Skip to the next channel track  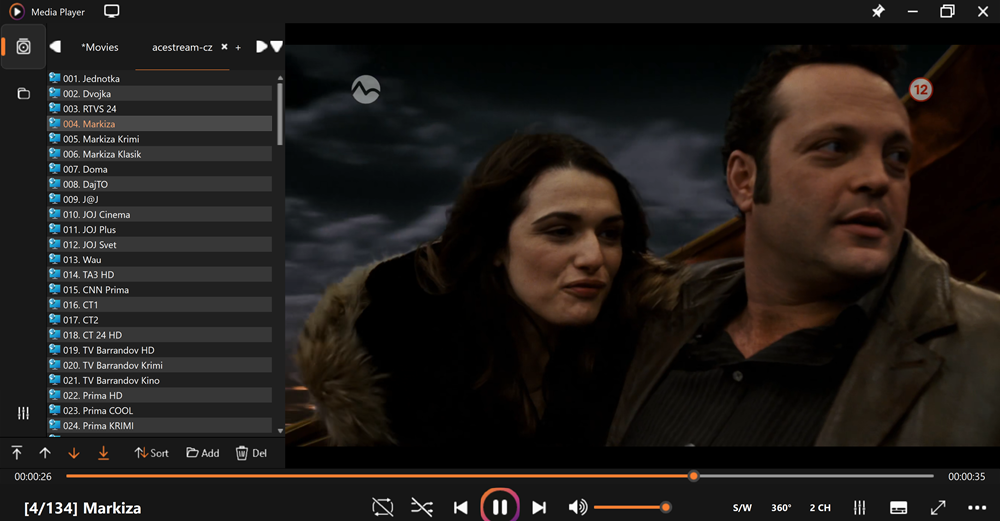[539, 508]
